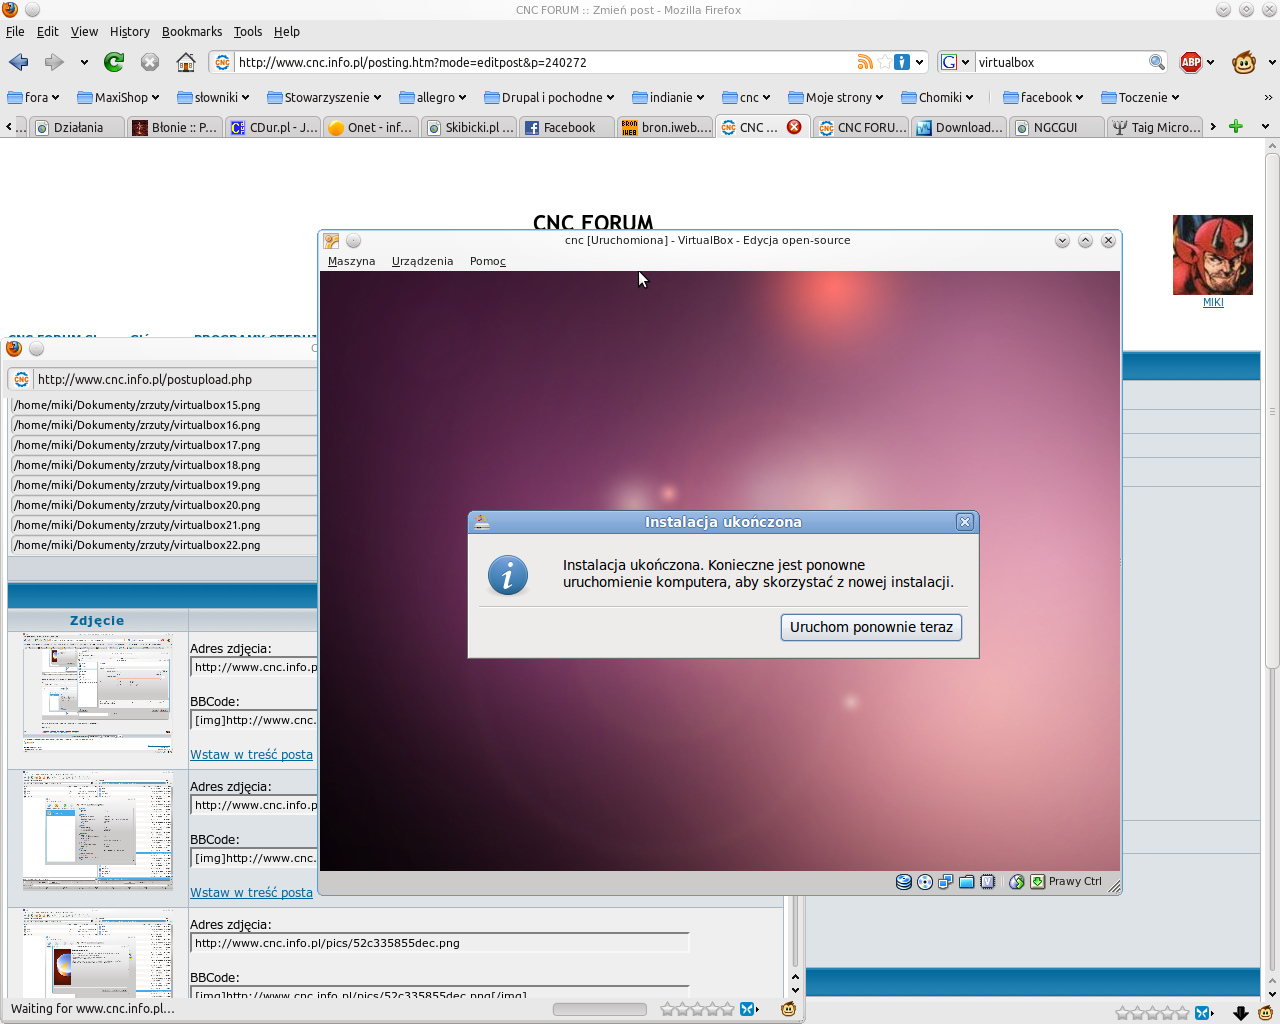Screen dimensions: 1280x1024
Task: Open the Adblock Plus ABP icon
Action: [1191, 62]
